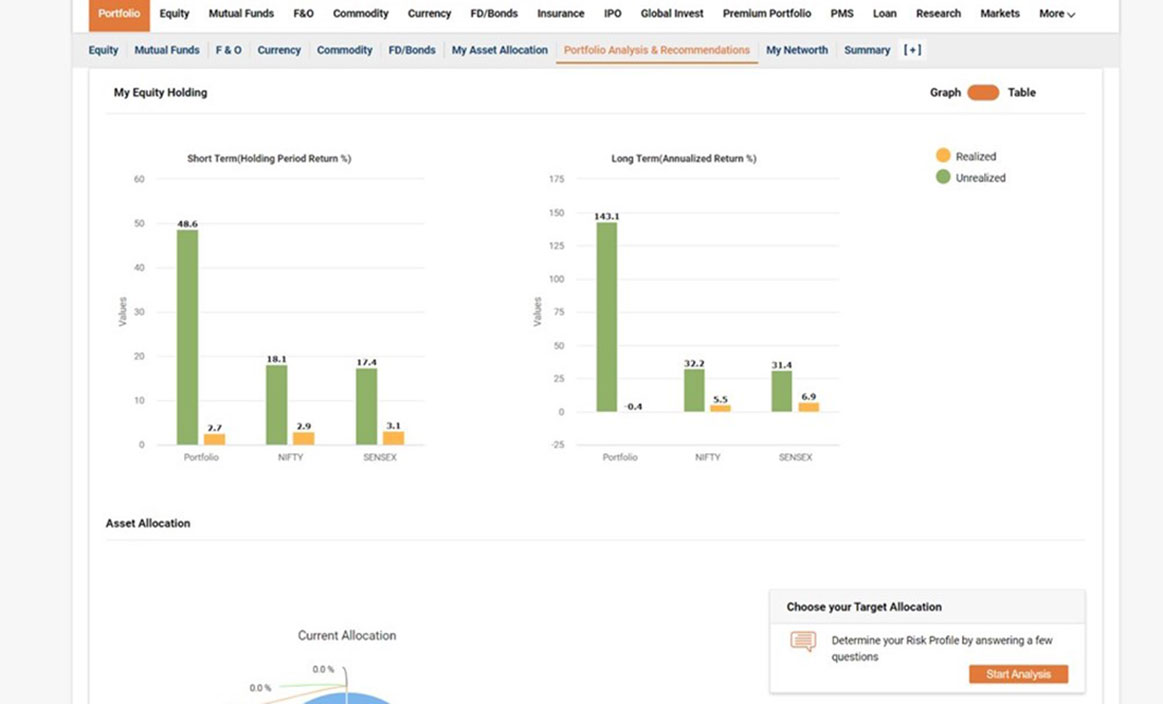Switch to the Mutual Funds sub-tab
This screenshot has height=704, width=1163.
[x=167, y=50]
